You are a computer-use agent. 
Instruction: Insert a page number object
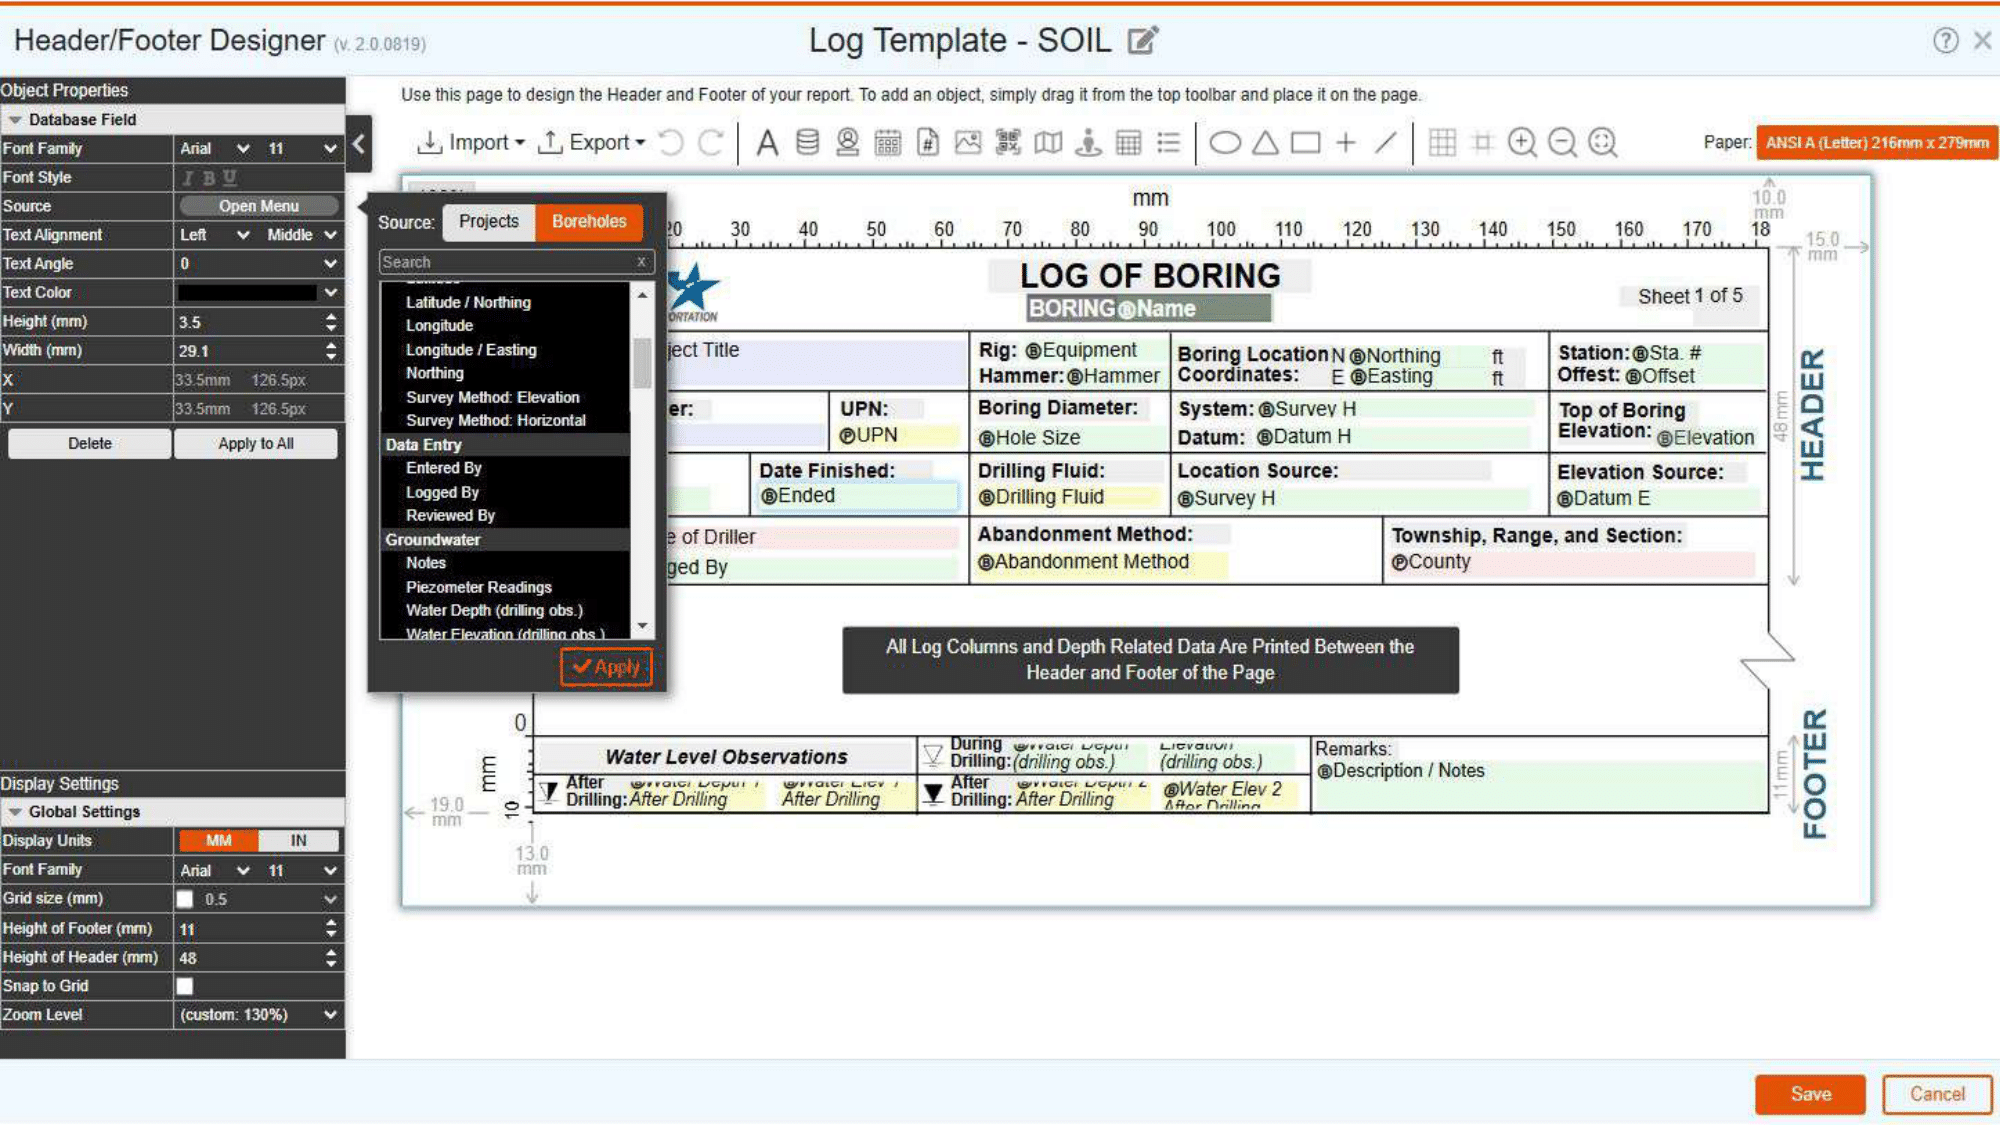tap(928, 143)
